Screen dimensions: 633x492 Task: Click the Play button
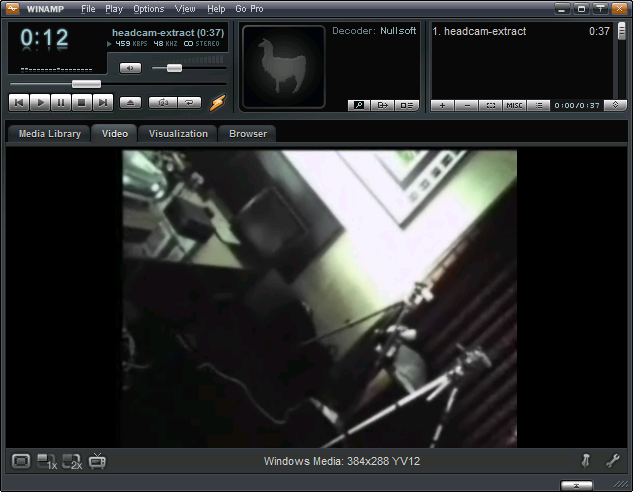[40, 103]
